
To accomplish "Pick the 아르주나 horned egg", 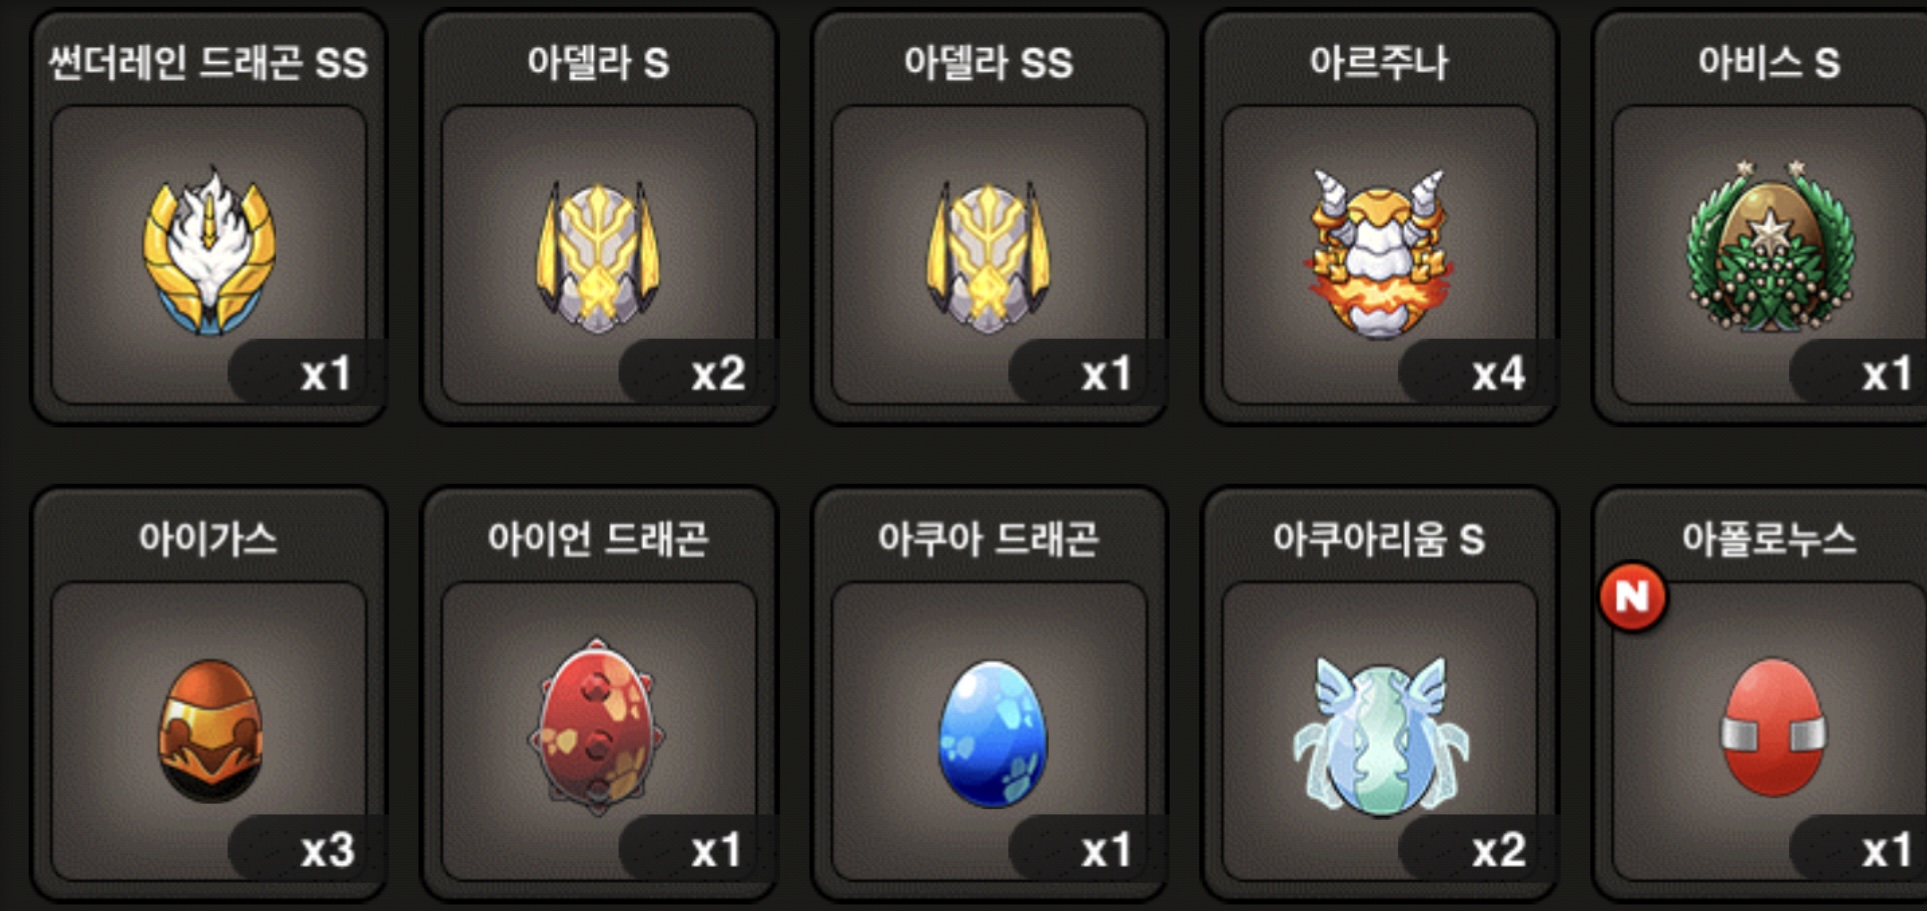I will pos(1378,253).
